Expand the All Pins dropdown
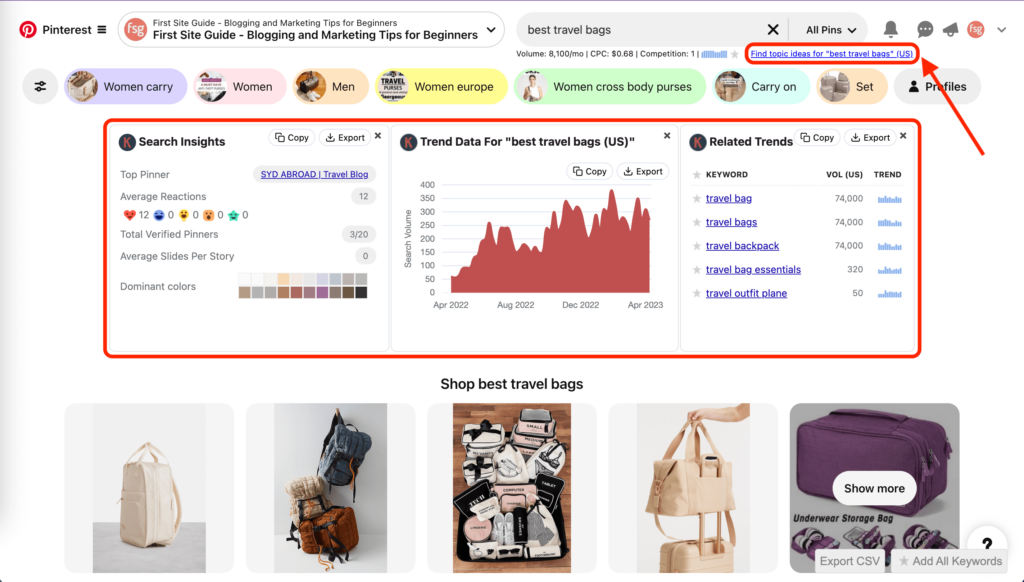Viewport: 1024px width, 582px height. (829, 30)
